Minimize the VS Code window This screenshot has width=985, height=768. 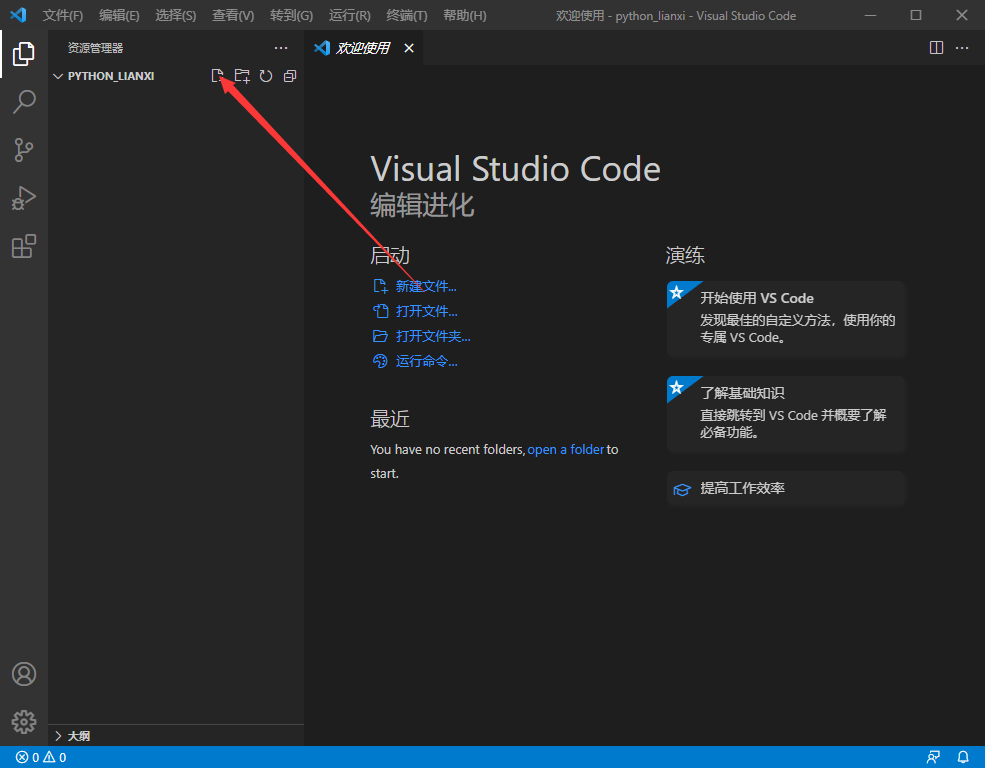870,15
